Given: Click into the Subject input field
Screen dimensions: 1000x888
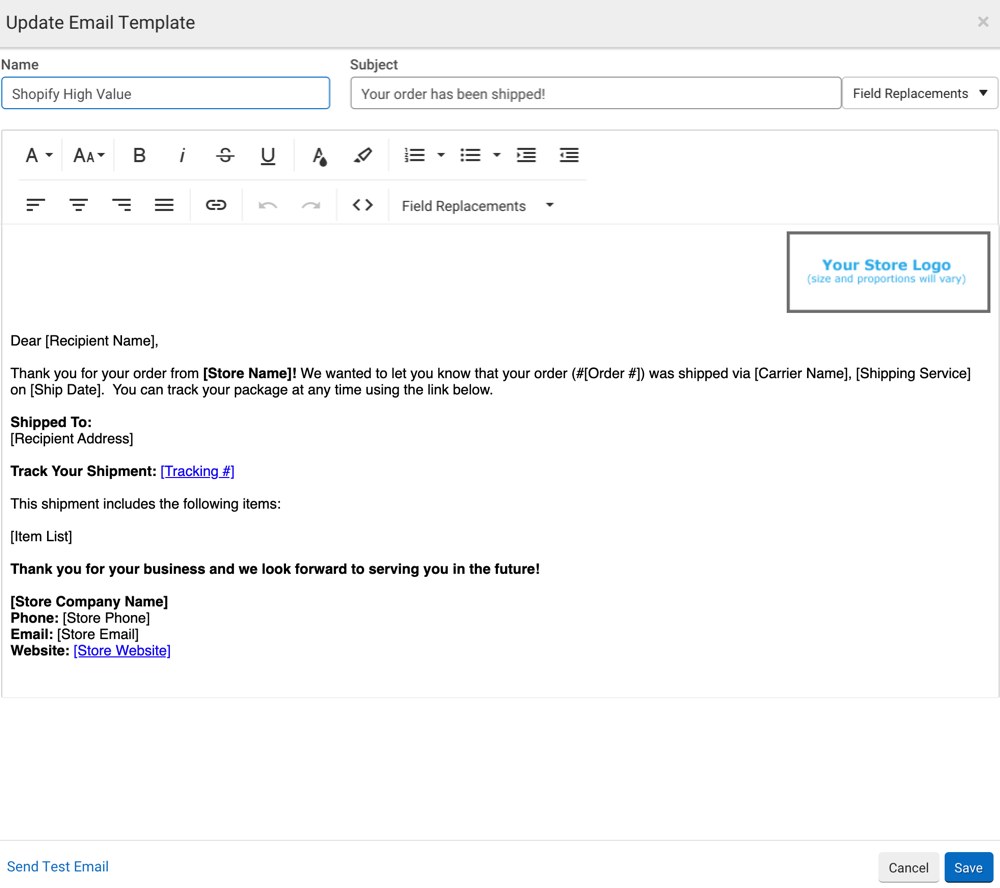Looking at the screenshot, I should (x=595, y=94).
